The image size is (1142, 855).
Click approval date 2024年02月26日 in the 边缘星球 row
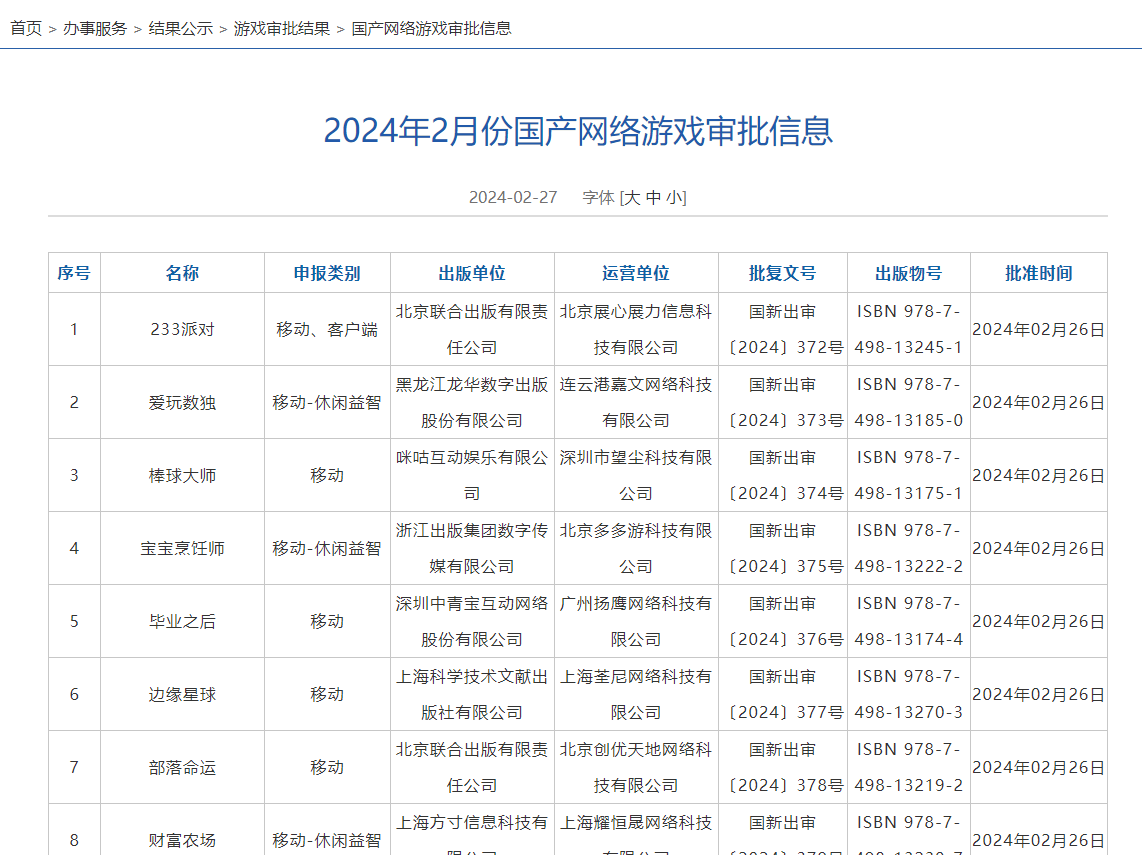point(1039,695)
